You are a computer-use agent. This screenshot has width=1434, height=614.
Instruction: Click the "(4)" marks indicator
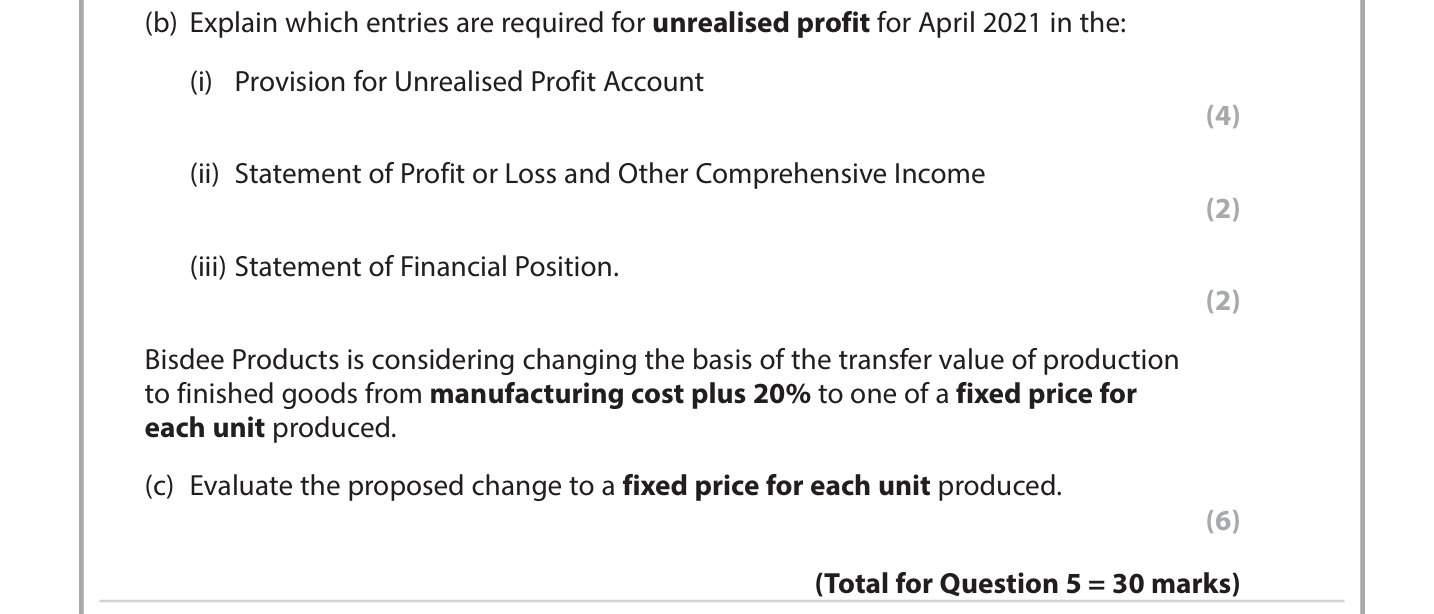(x=1222, y=116)
